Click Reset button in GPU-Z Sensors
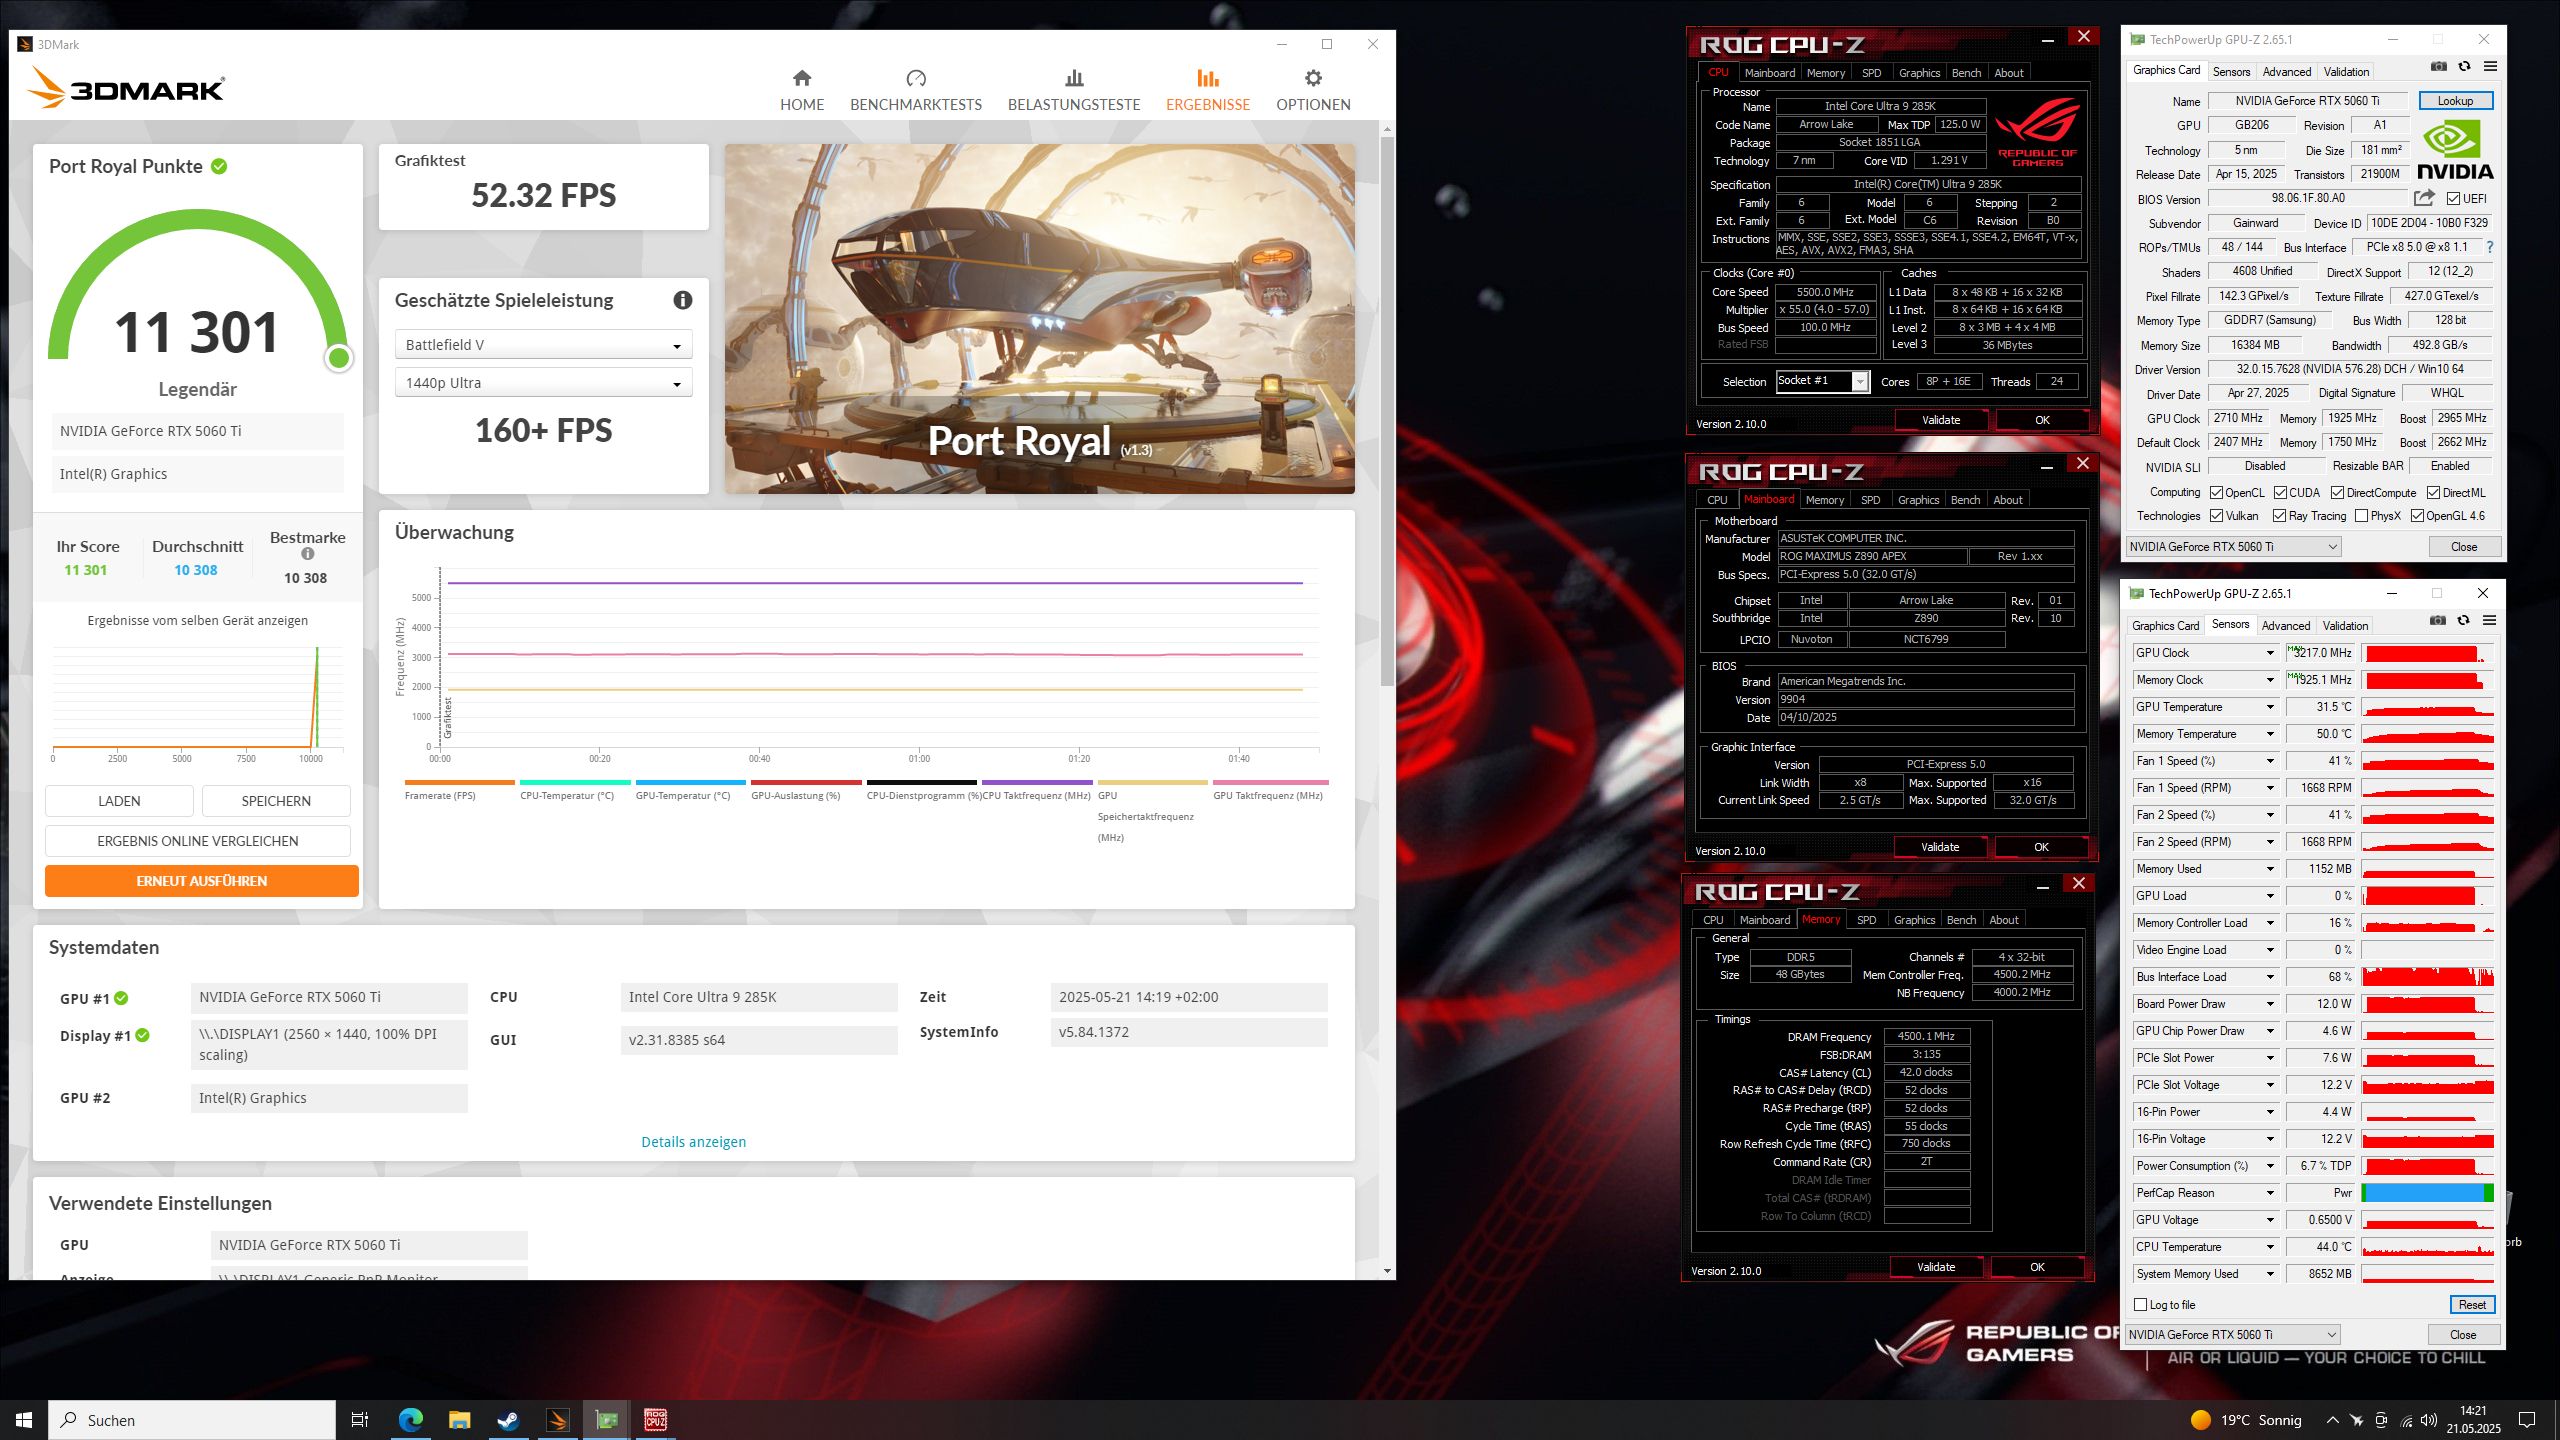Viewport: 2560px width, 1440px height. (x=2472, y=1305)
